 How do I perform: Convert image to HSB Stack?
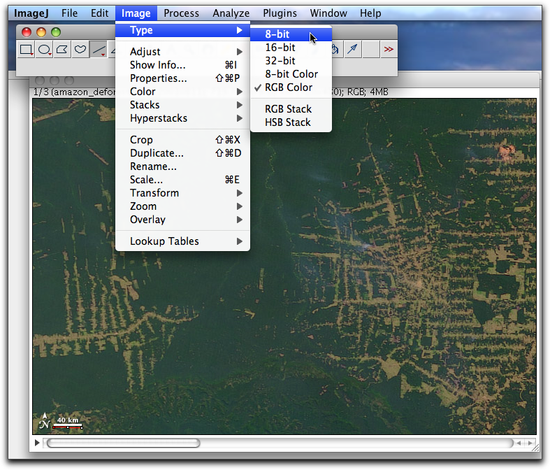click(x=291, y=122)
